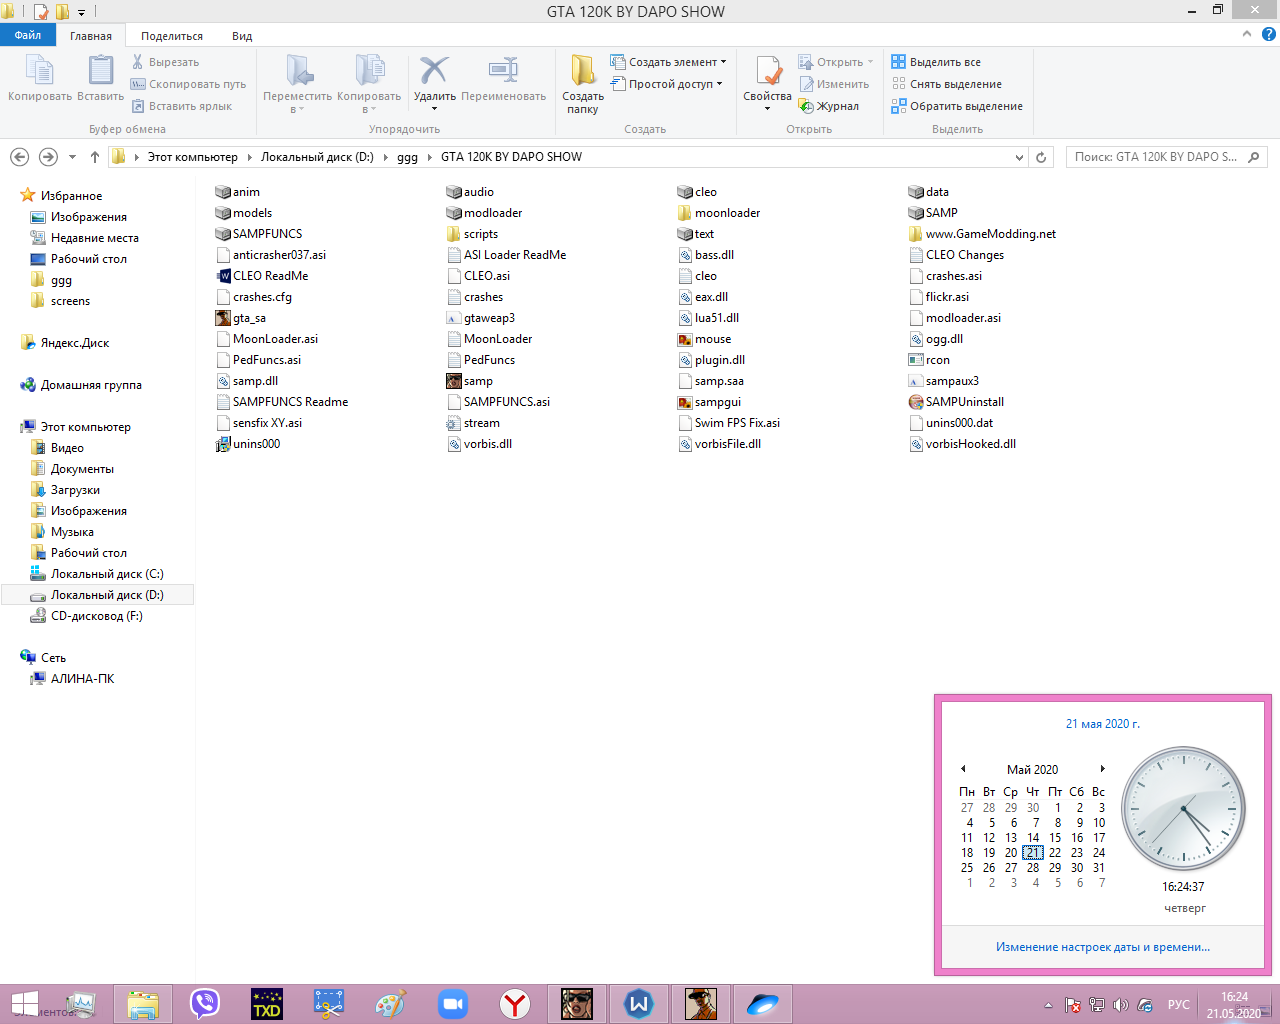Open the date and time settings link
This screenshot has width=1280, height=1024.
[1102, 947]
